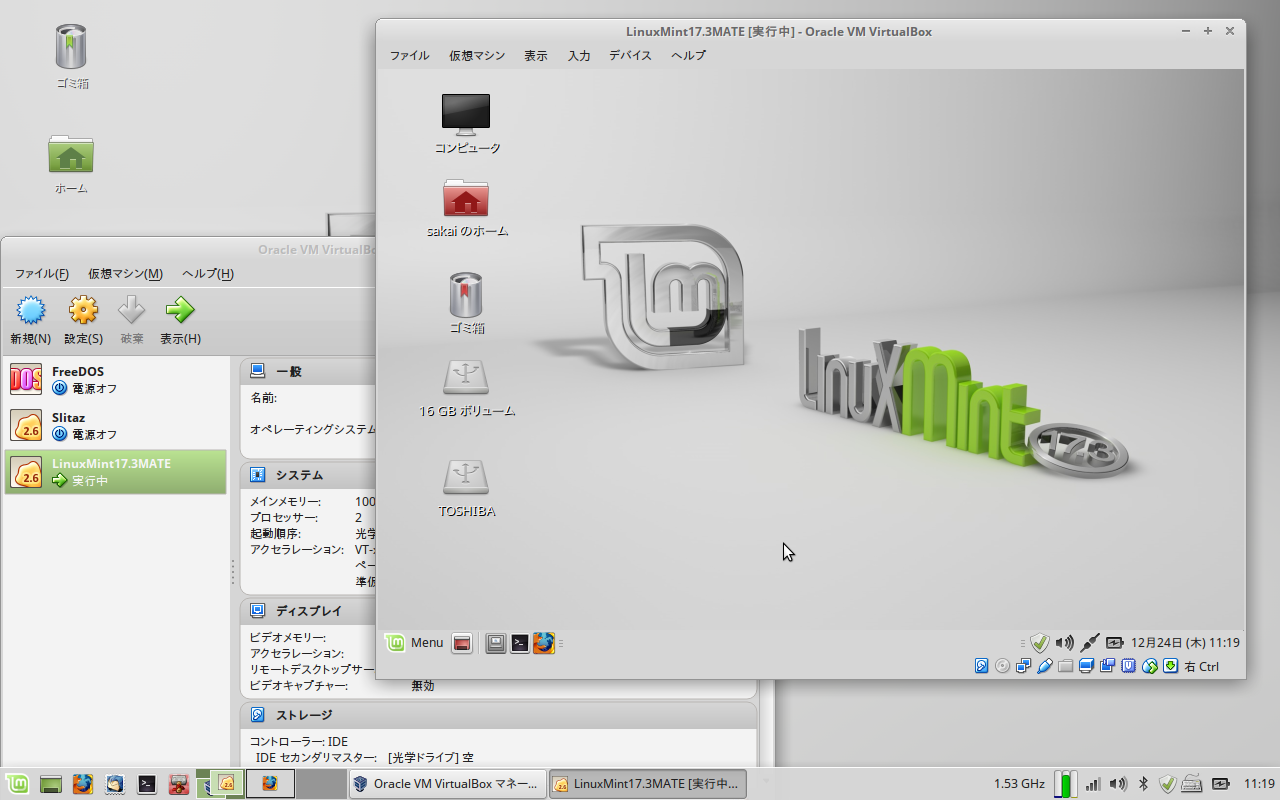The width and height of the screenshot is (1280, 800).
Task: Click guest network connection plug icon
Action: tap(1090, 643)
